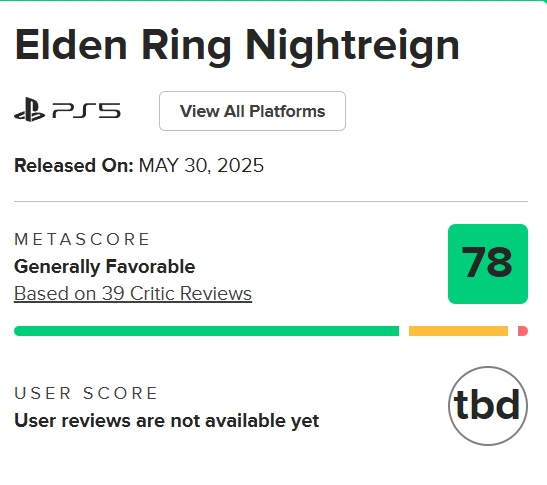This screenshot has height=485, width=547.
Task: Click the word Platforms in the button
Action: [x=287, y=111]
